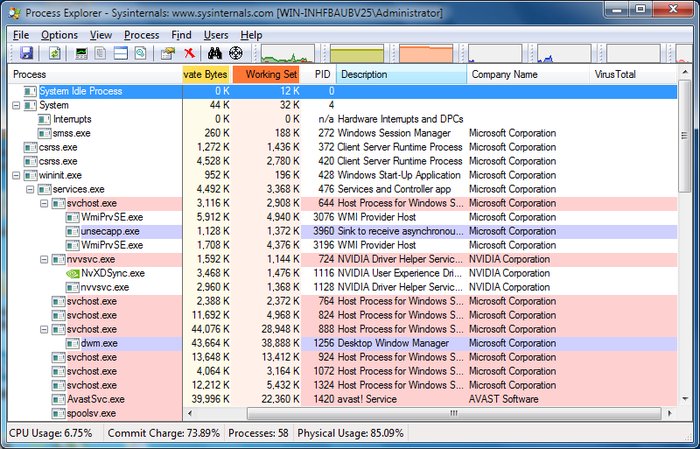Open the Users menu

pyautogui.click(x=216, y=35)
